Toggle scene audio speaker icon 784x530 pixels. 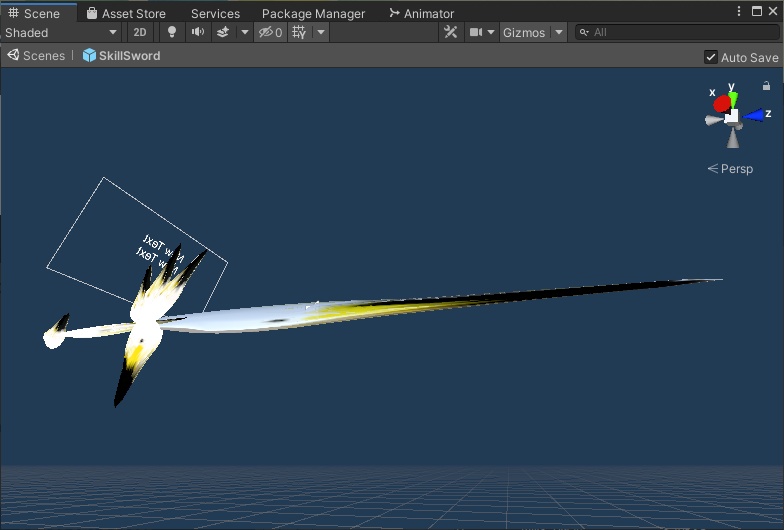click(x=198, y=32)
